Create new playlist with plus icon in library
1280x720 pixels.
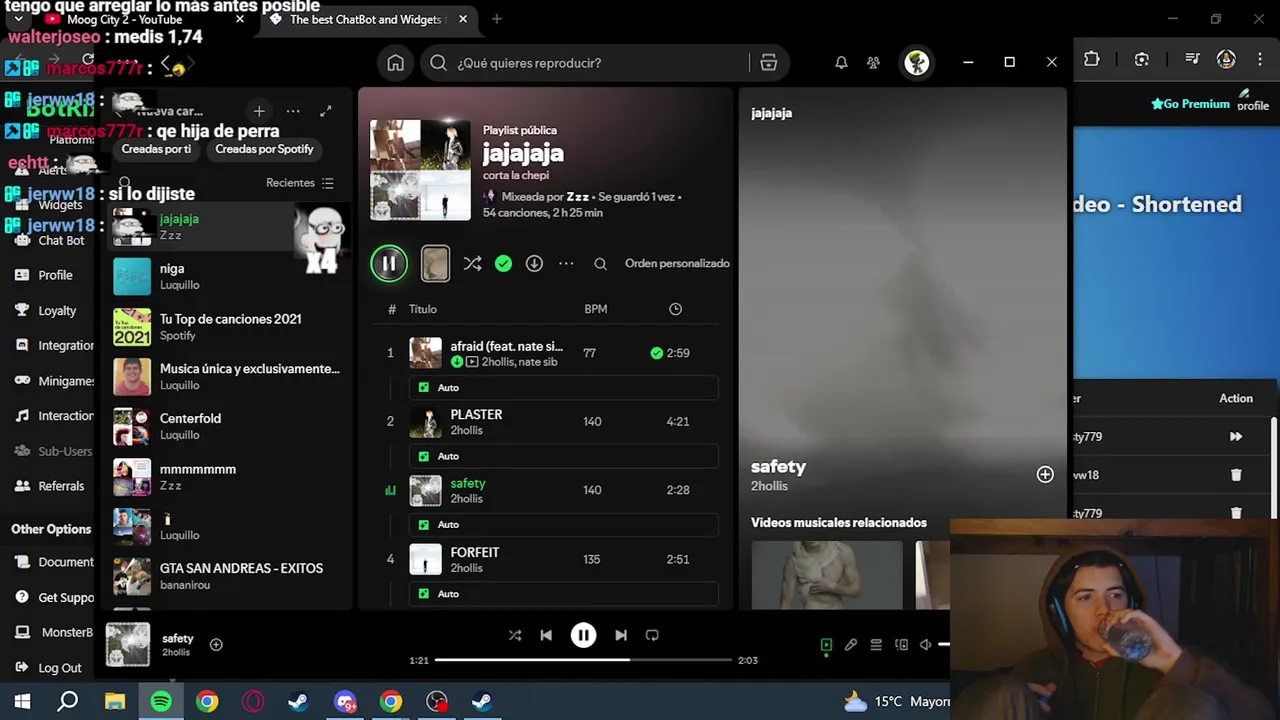click(259, 111)
